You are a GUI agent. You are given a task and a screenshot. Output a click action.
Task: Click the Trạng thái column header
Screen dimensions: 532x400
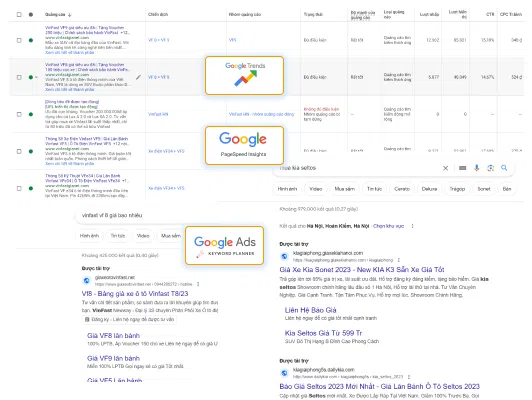[313, 15]
